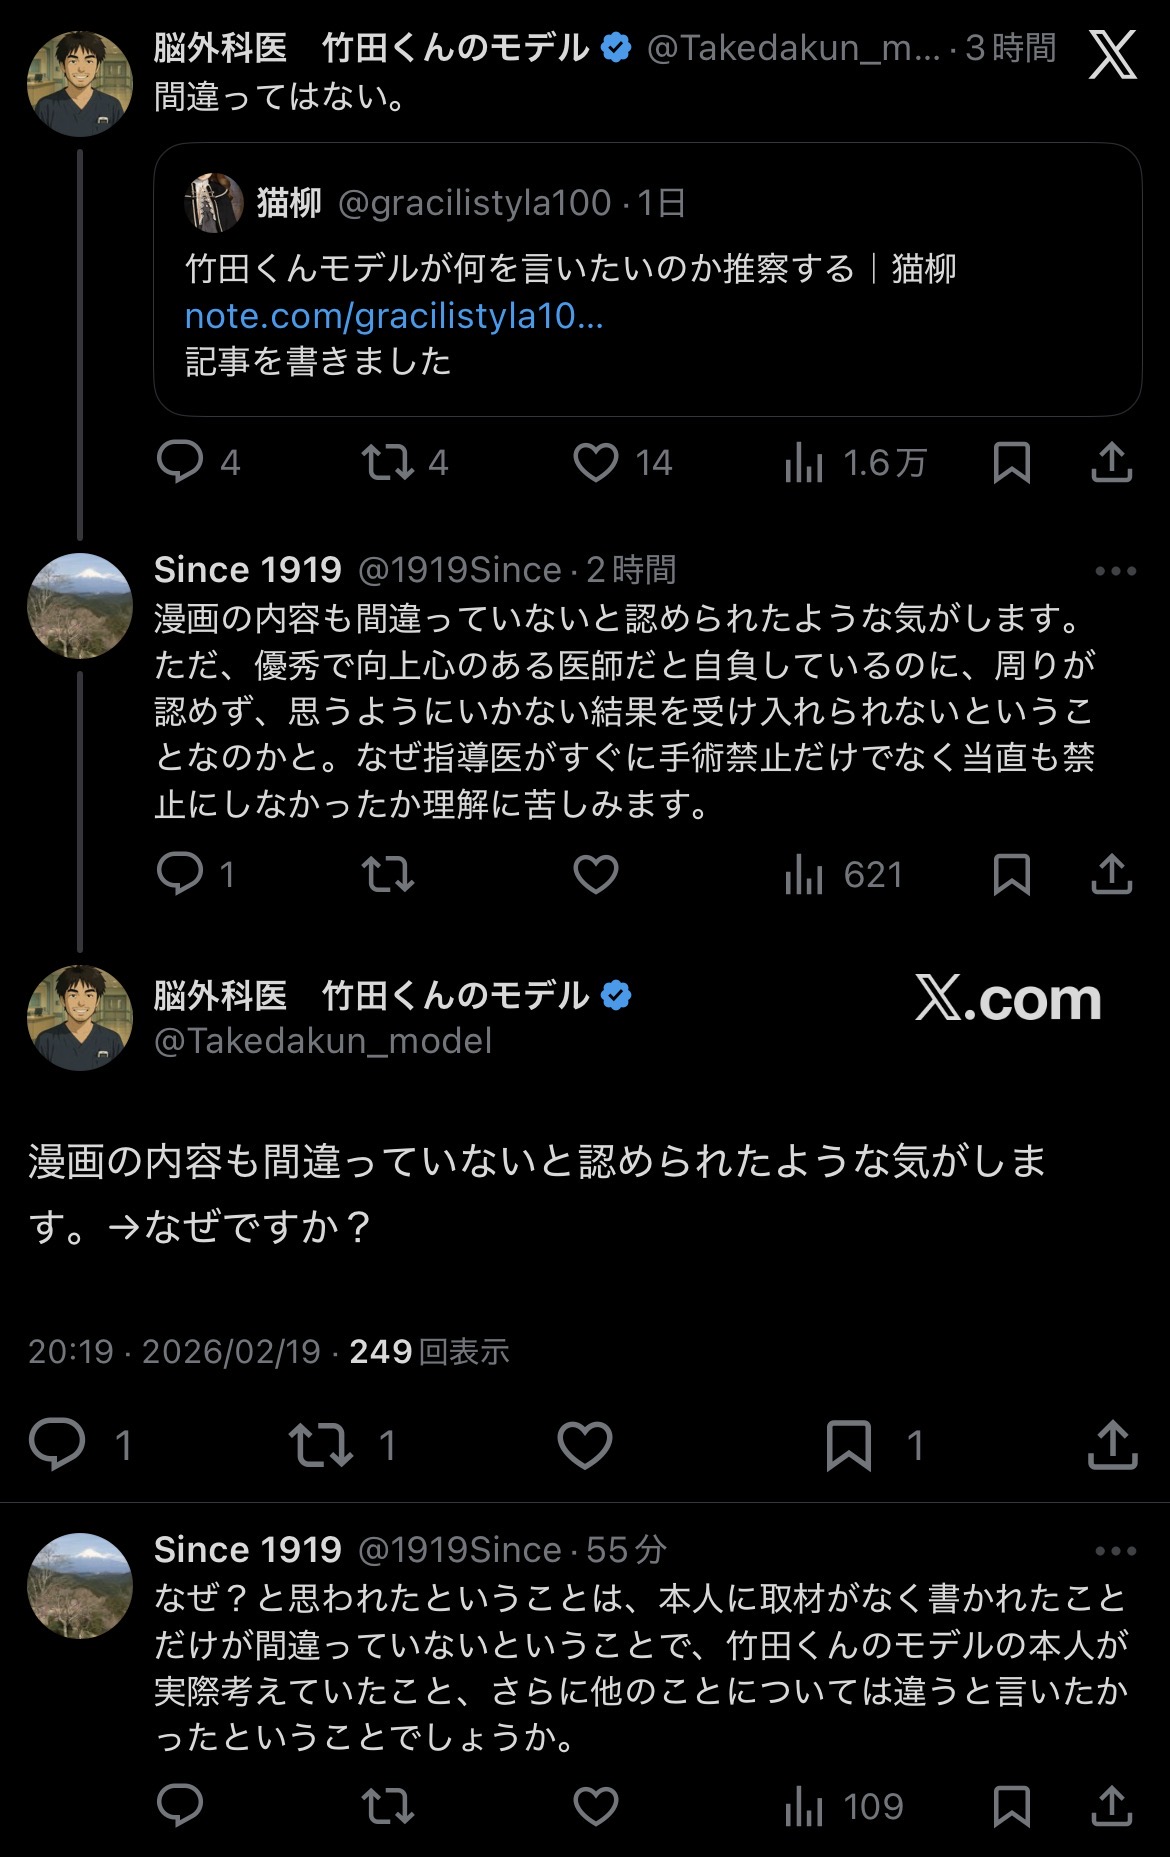Open reply on the top 間違ってはない post
The width and height of the screenshot is (1170, 1857).
tap(180, 462)
